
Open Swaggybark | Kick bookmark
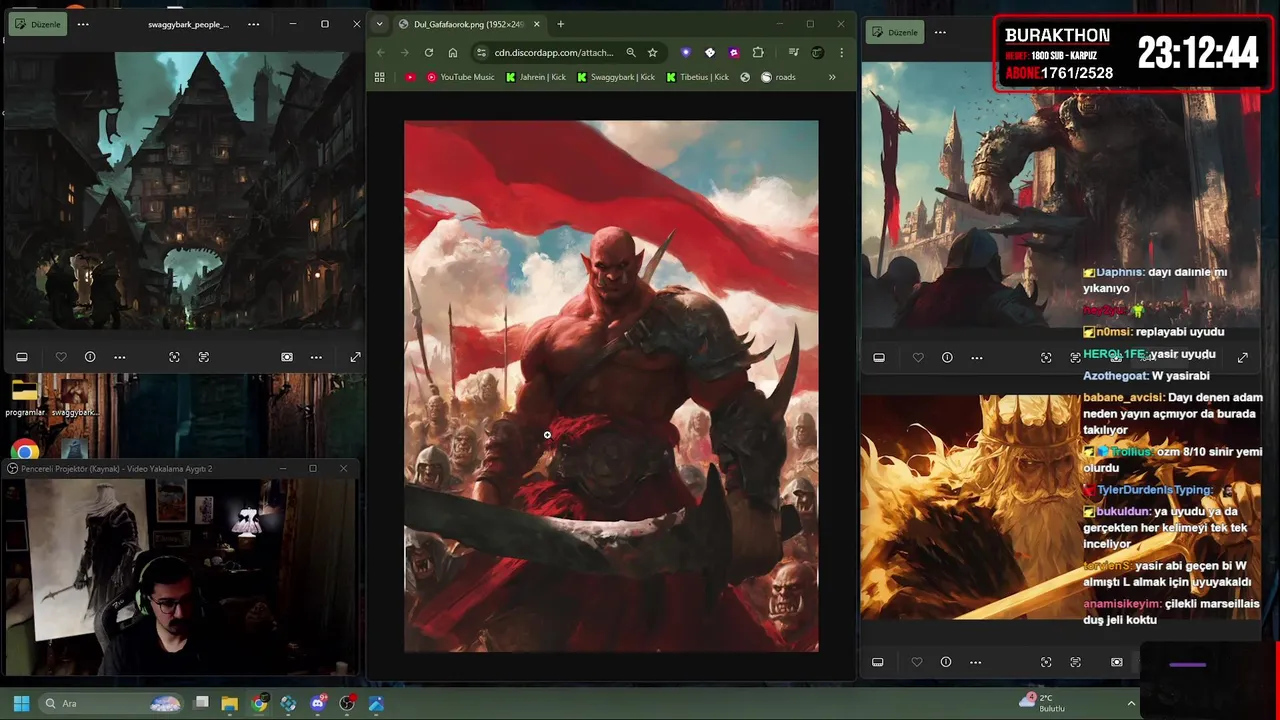click(x=616, y=77)
